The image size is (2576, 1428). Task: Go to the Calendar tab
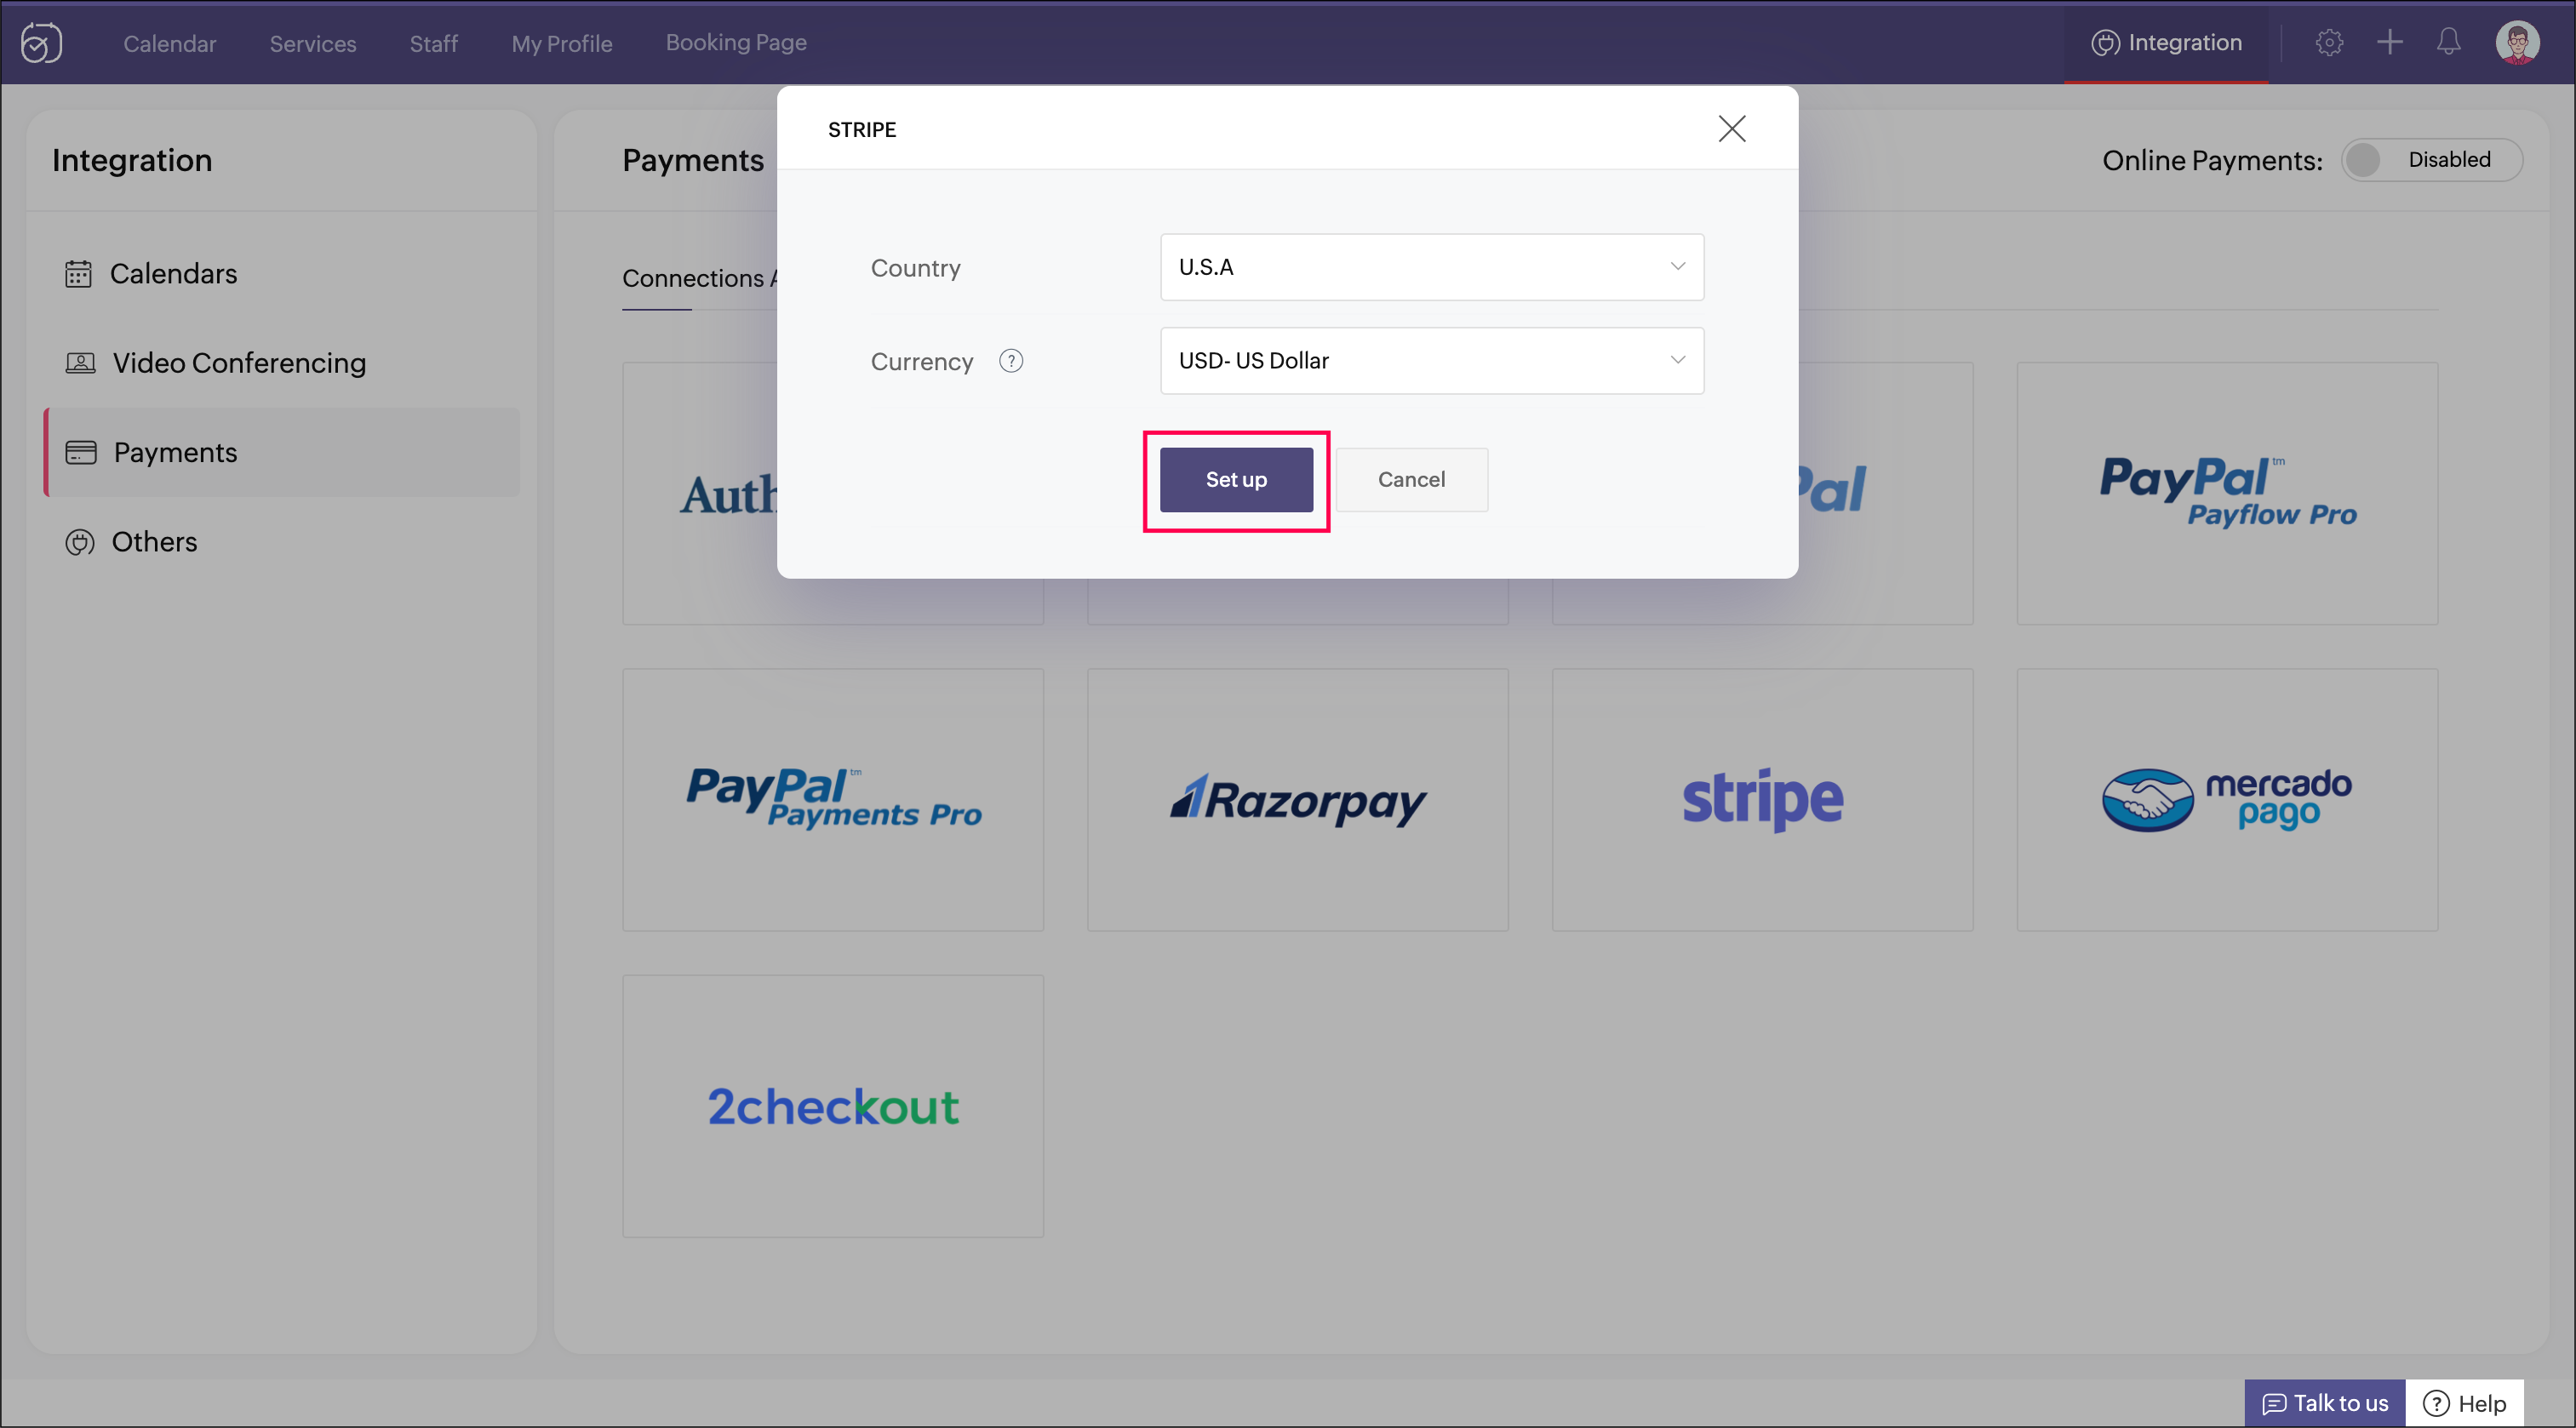[x=169, y=43]
